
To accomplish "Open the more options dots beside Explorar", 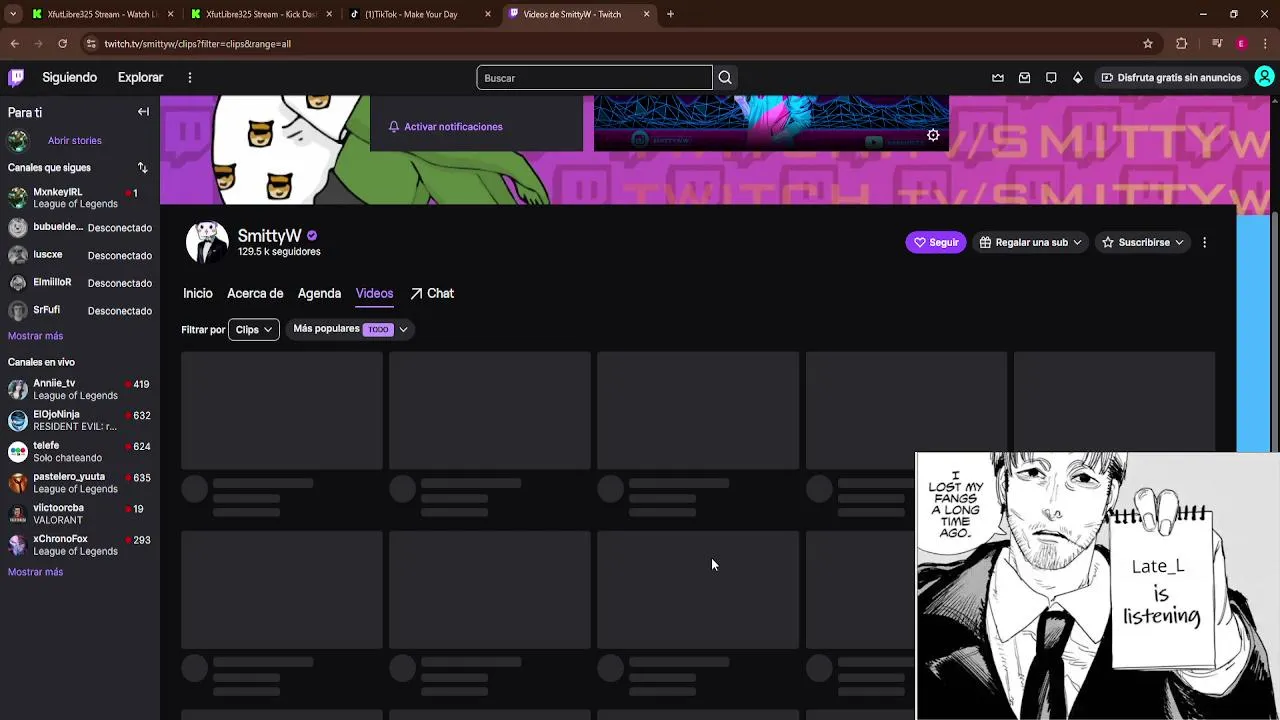I will tap(189, 77).
